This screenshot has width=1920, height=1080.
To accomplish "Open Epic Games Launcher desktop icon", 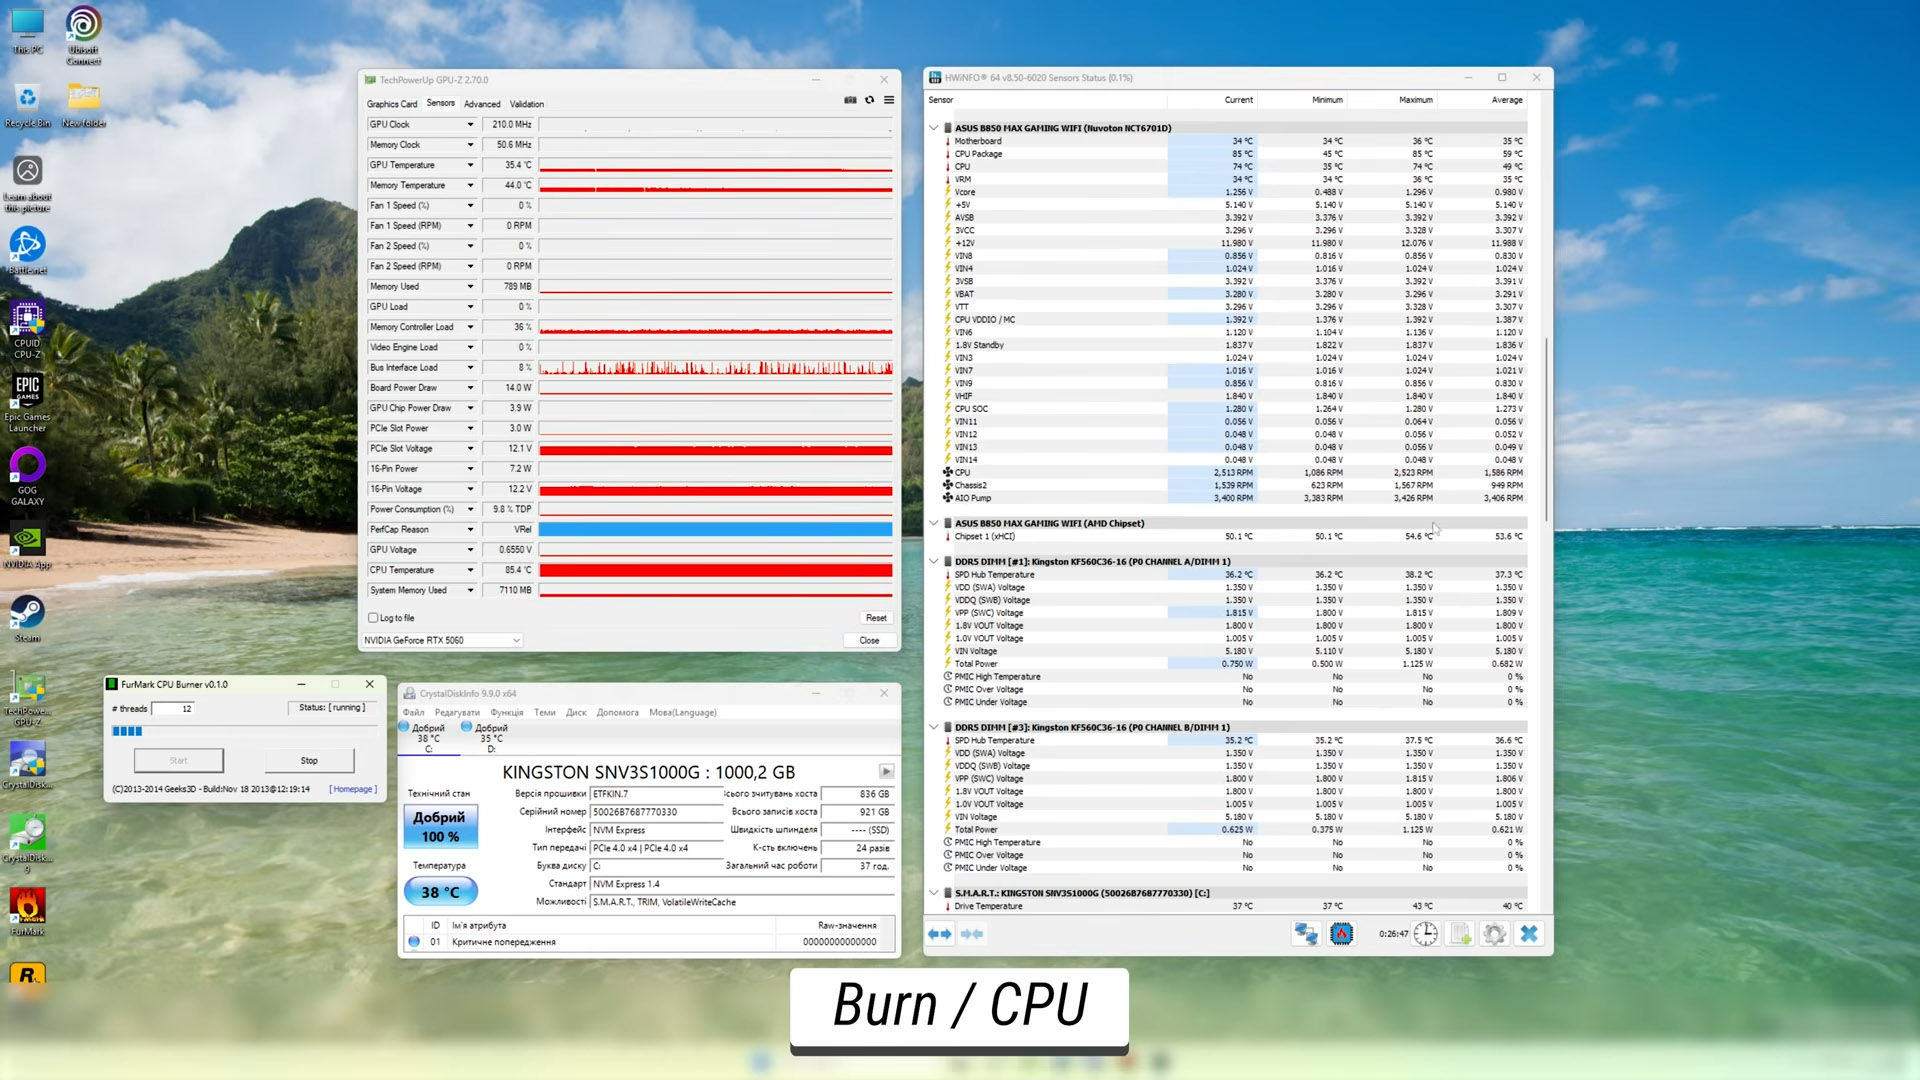I will (27, 403).
